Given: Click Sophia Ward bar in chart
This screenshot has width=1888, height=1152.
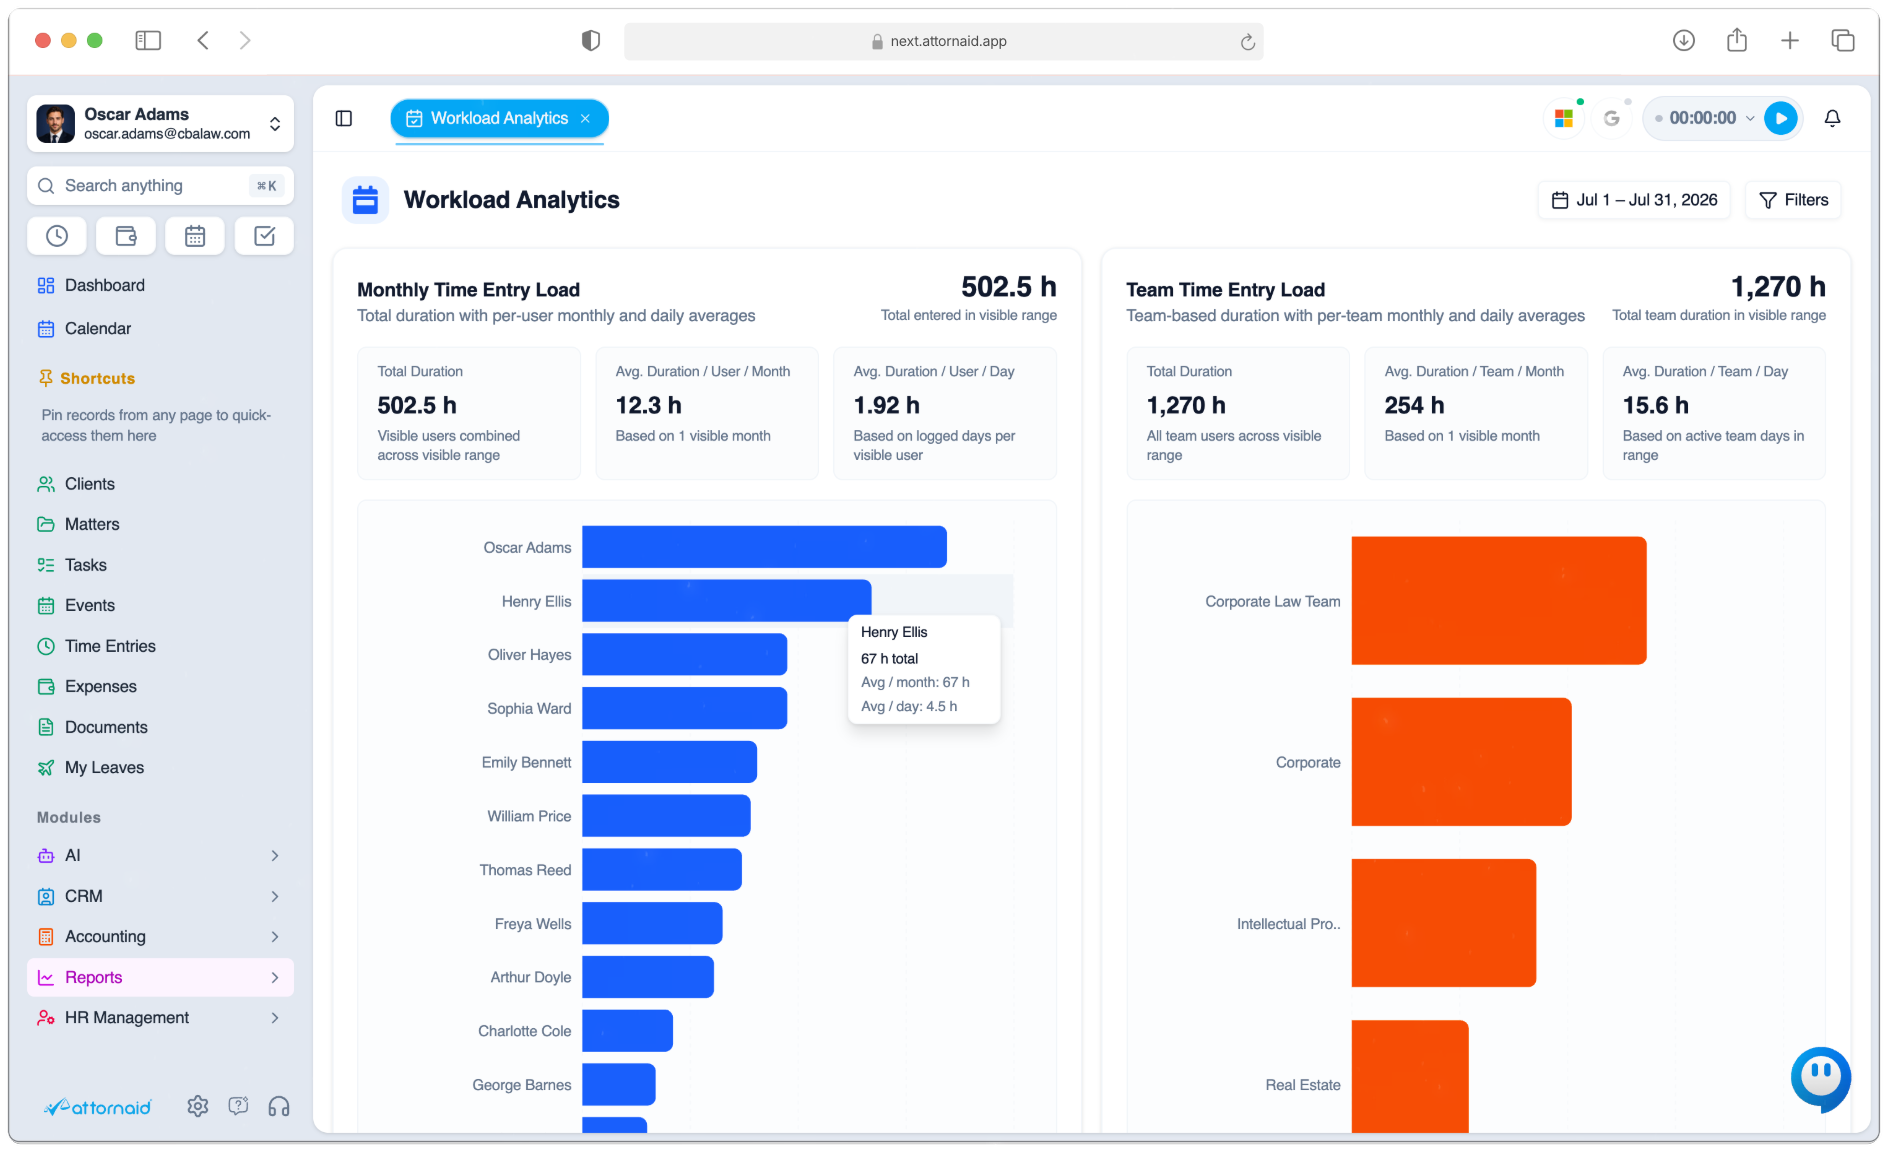Looking at the screenshot, I should [684, 708].
